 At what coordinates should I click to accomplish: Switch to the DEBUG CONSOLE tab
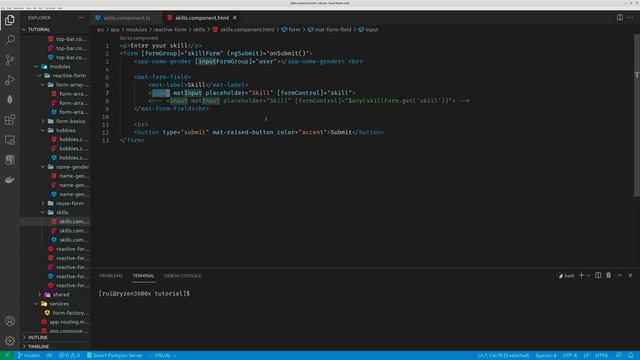pyautogui.click(x=182, y=276)
